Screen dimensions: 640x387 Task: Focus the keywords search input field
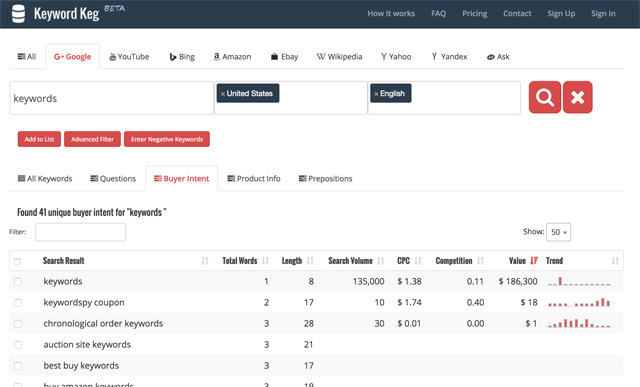point(111,98)
